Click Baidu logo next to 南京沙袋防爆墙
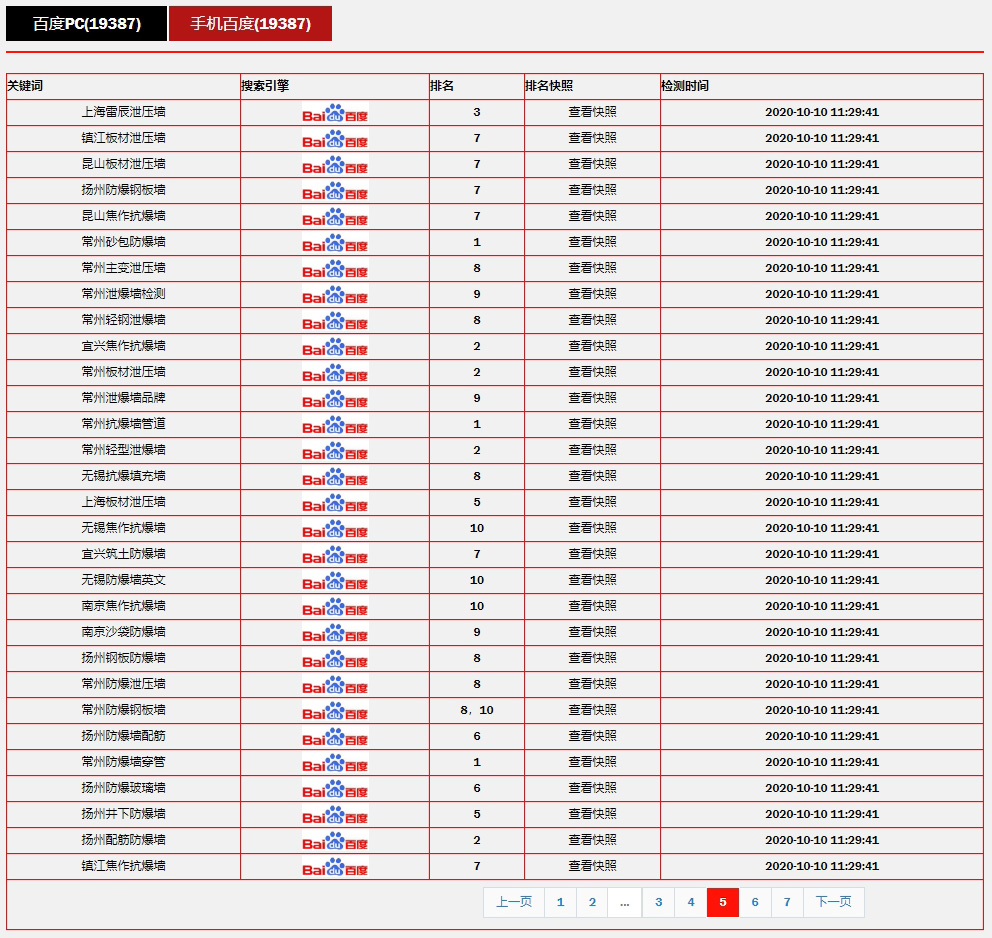992x938 pixels. coord(335,633)
